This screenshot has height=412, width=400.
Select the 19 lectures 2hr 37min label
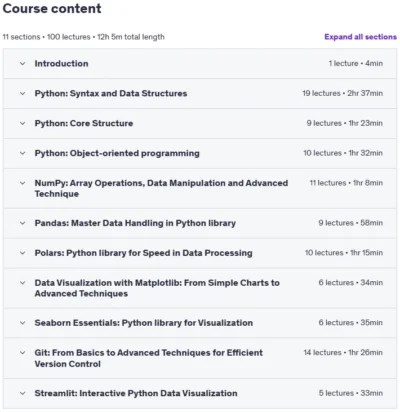[342, 93]
